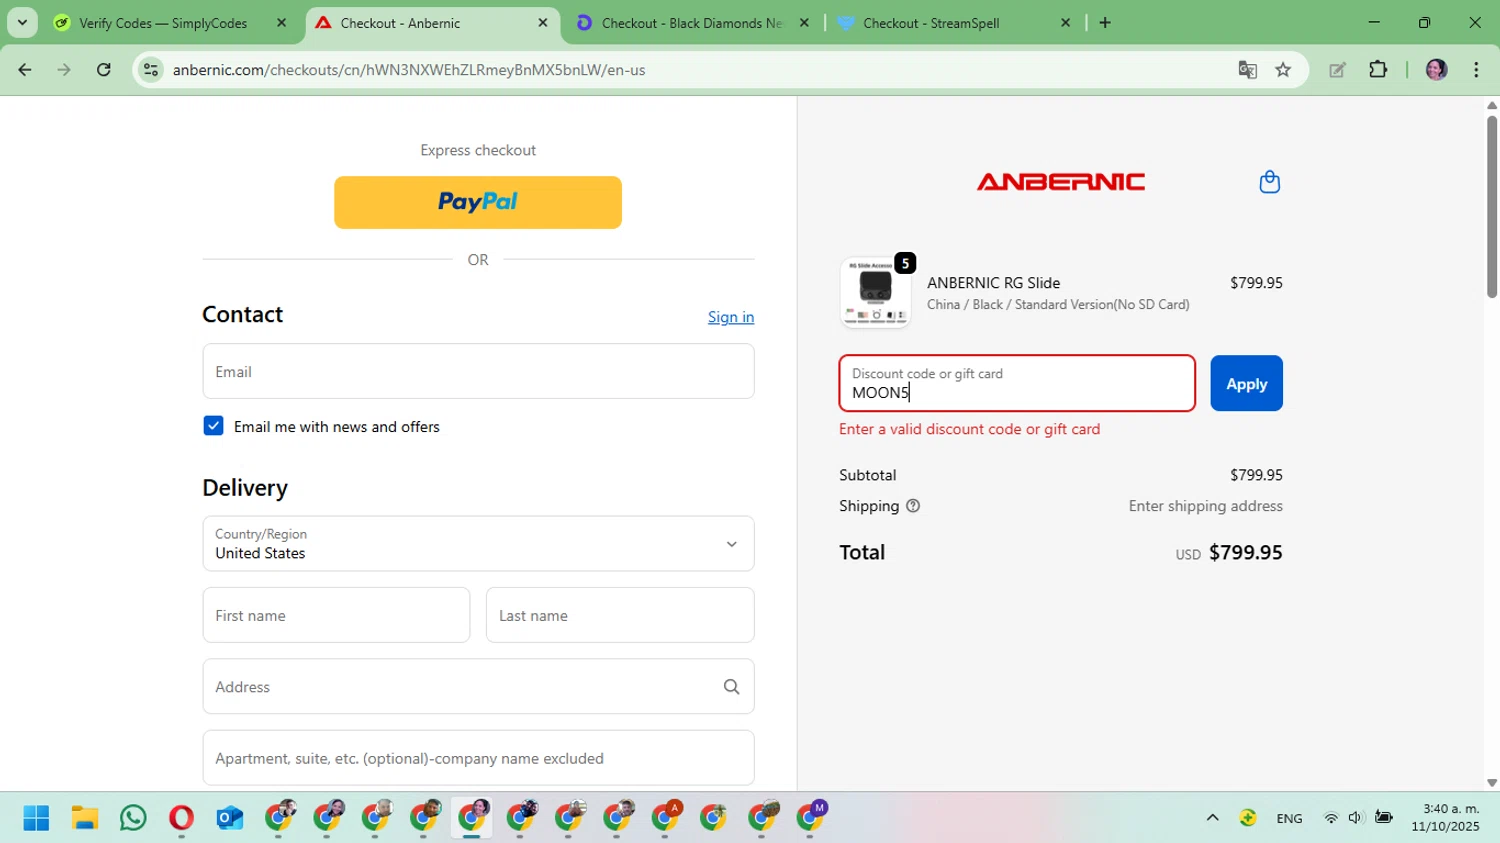Open the Windows Start menu
Screen dimensions: 1500x843
(x=36, y=818)
